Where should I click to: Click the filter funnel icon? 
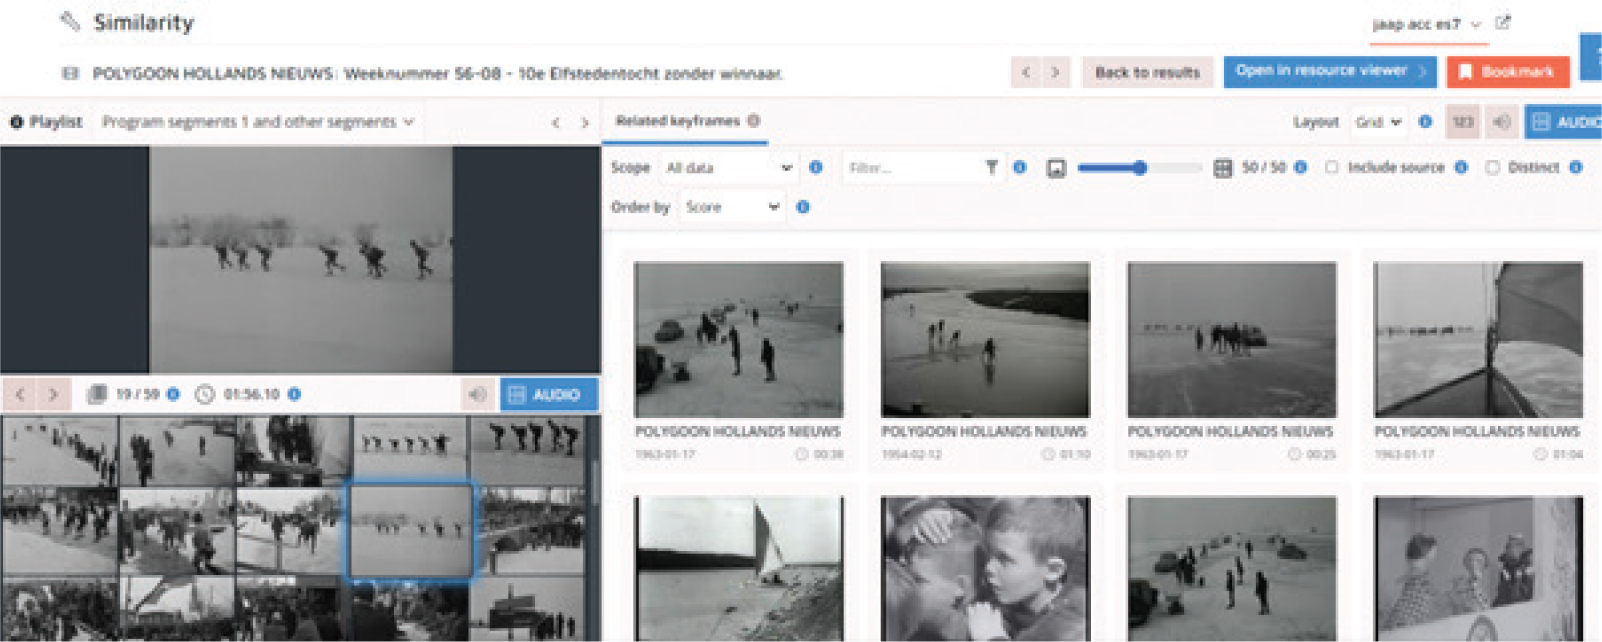[x=991, y=167]
